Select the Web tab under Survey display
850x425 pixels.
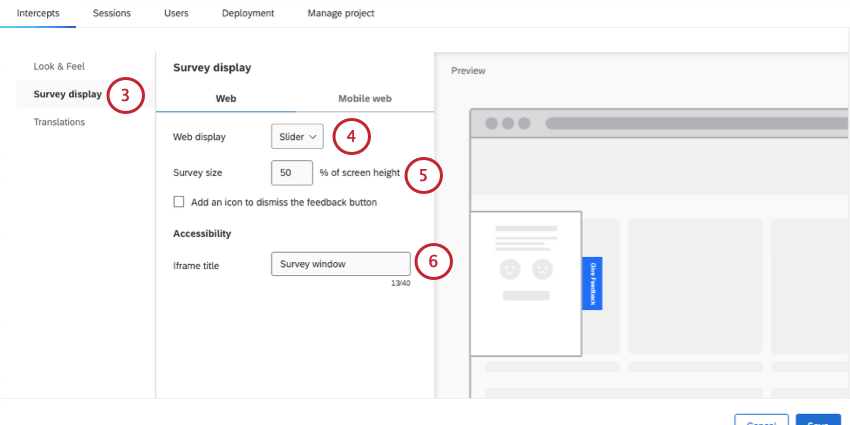point(226,98)
